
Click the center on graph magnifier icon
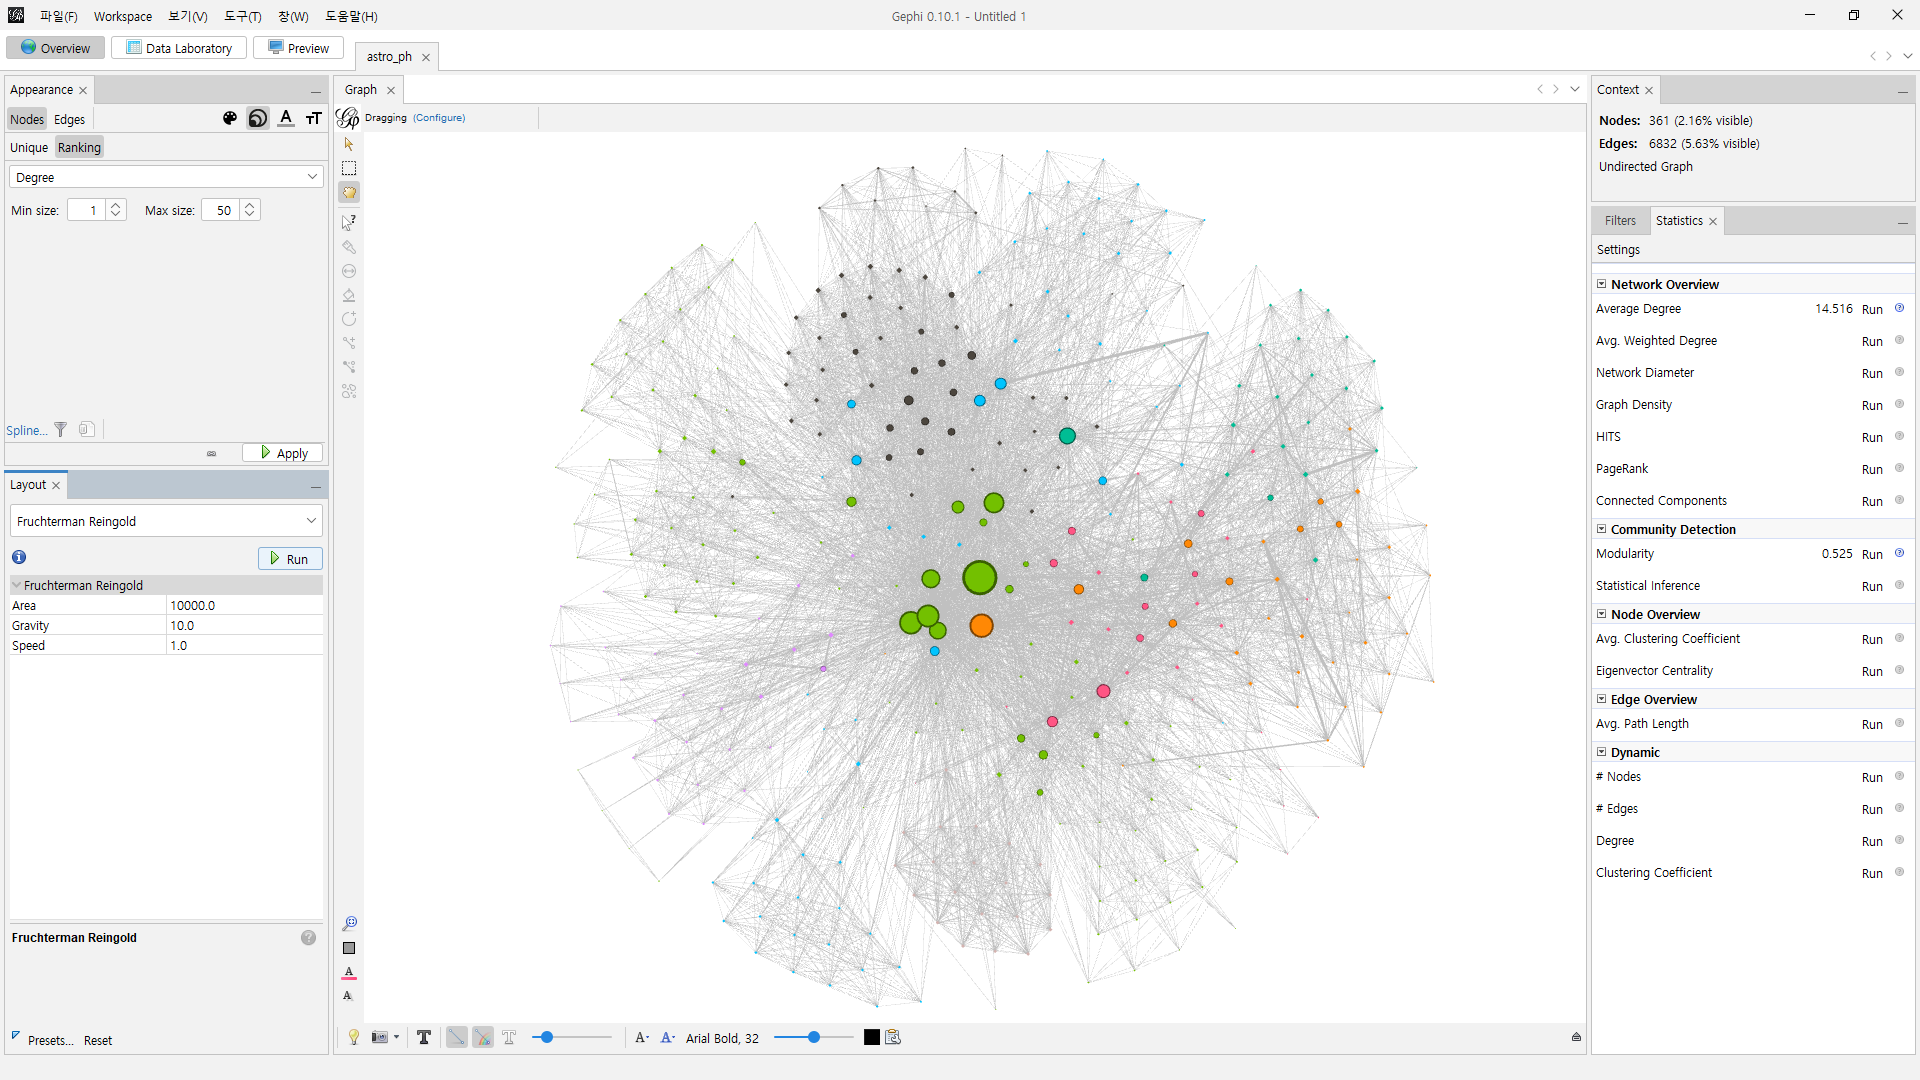(349, 923)
